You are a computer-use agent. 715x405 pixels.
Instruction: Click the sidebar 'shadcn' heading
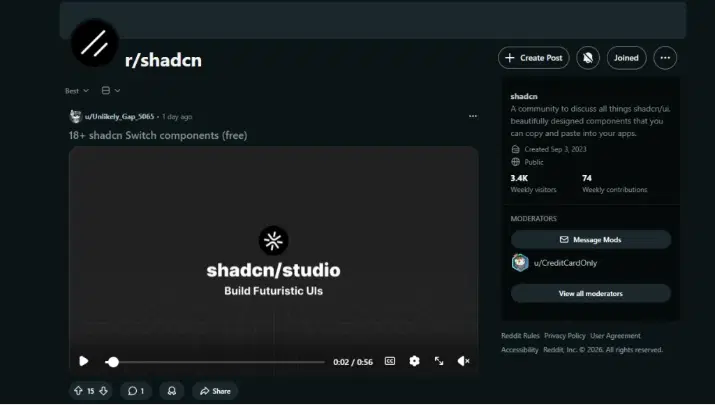[x=523, y=96]
